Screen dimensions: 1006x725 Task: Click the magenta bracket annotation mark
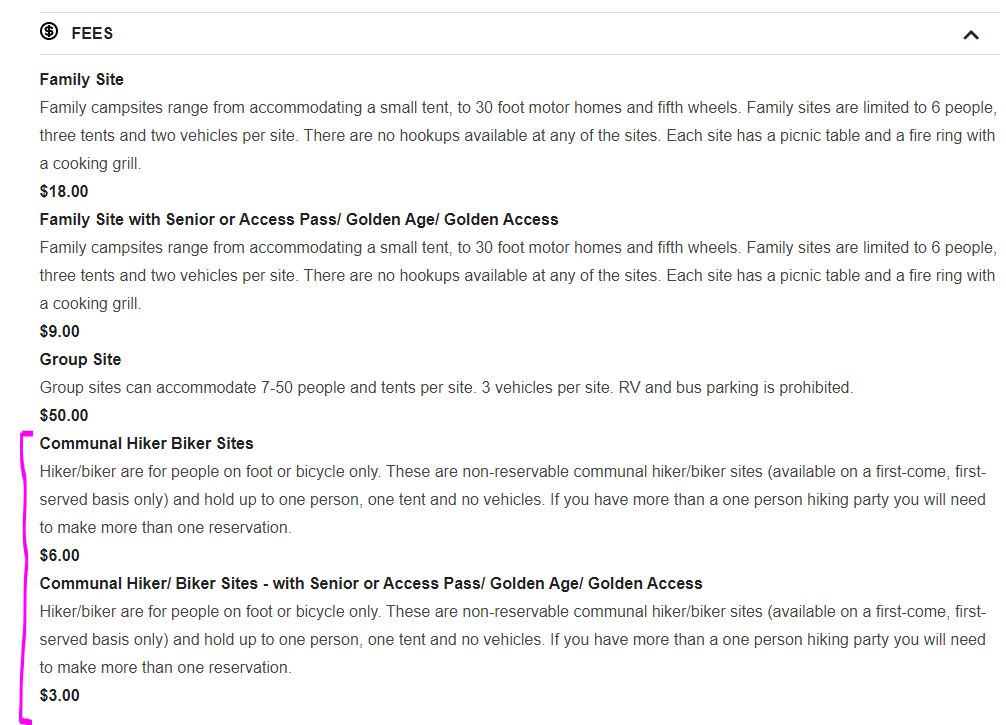pyautogui.click(x=24, y=577)
